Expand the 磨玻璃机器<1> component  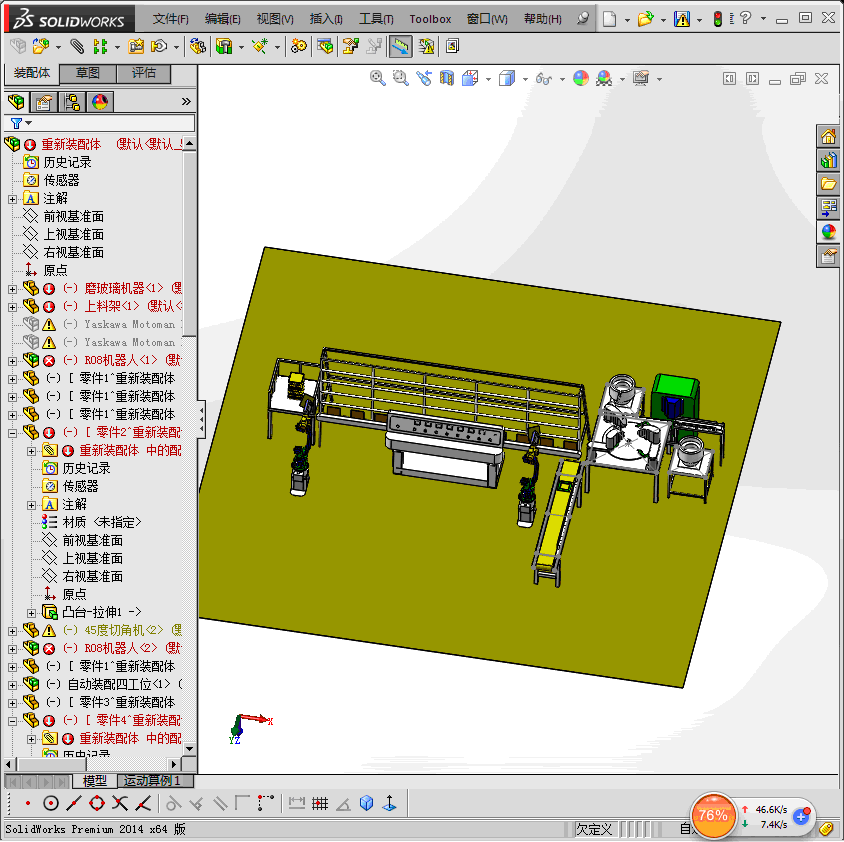pyautogui.click(x=12, y=289)
